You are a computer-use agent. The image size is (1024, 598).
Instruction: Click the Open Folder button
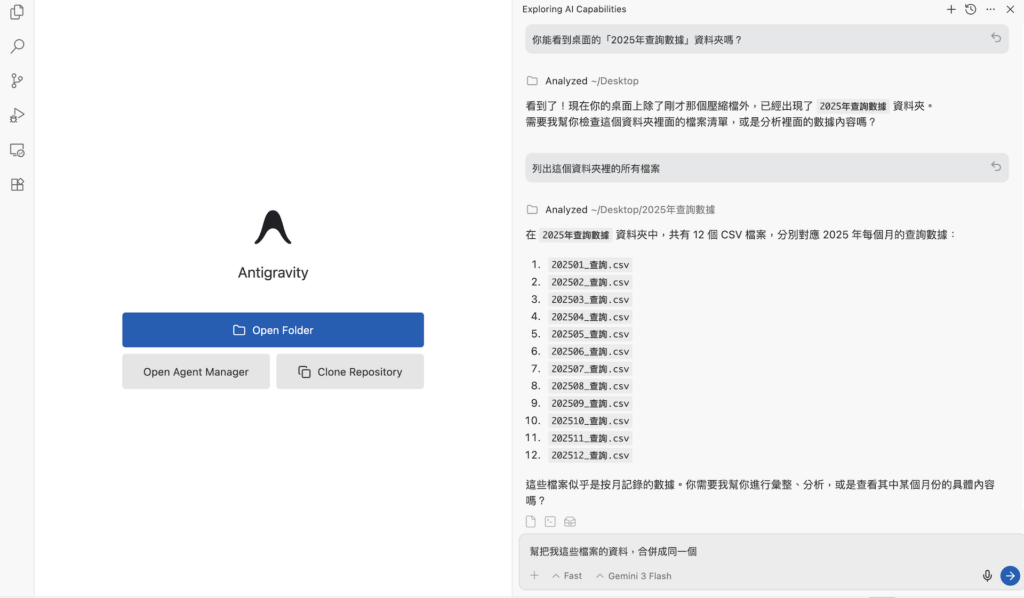(x=273, y=330)
